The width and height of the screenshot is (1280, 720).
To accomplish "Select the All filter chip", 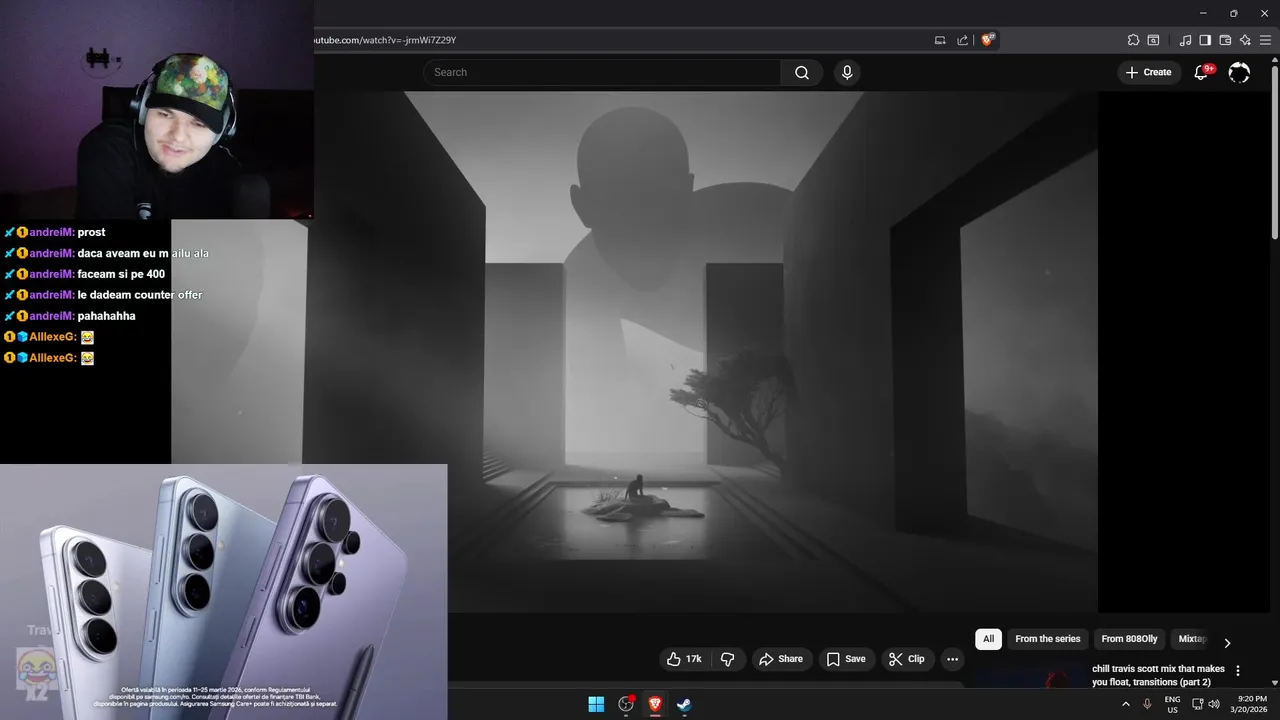I will [x=988, y=639].
